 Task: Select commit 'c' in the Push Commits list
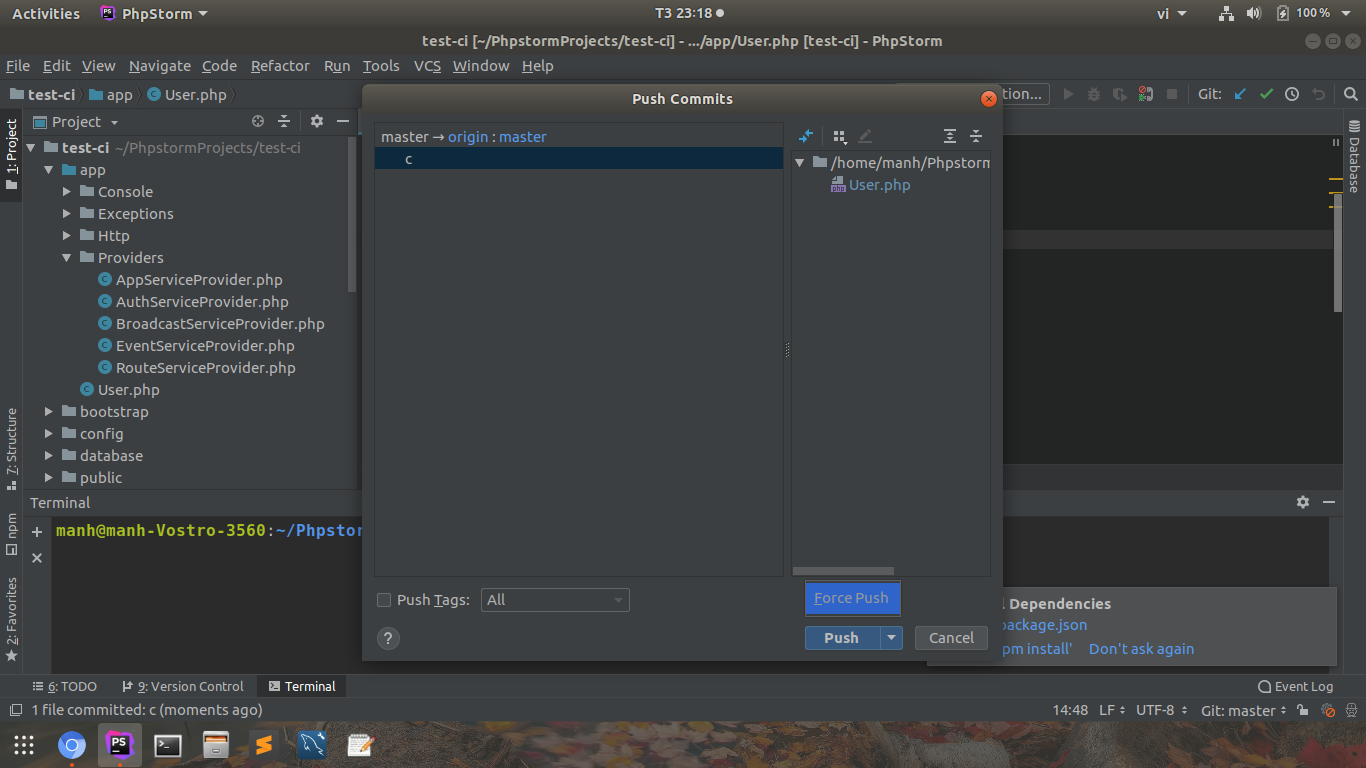pos(579,159)
